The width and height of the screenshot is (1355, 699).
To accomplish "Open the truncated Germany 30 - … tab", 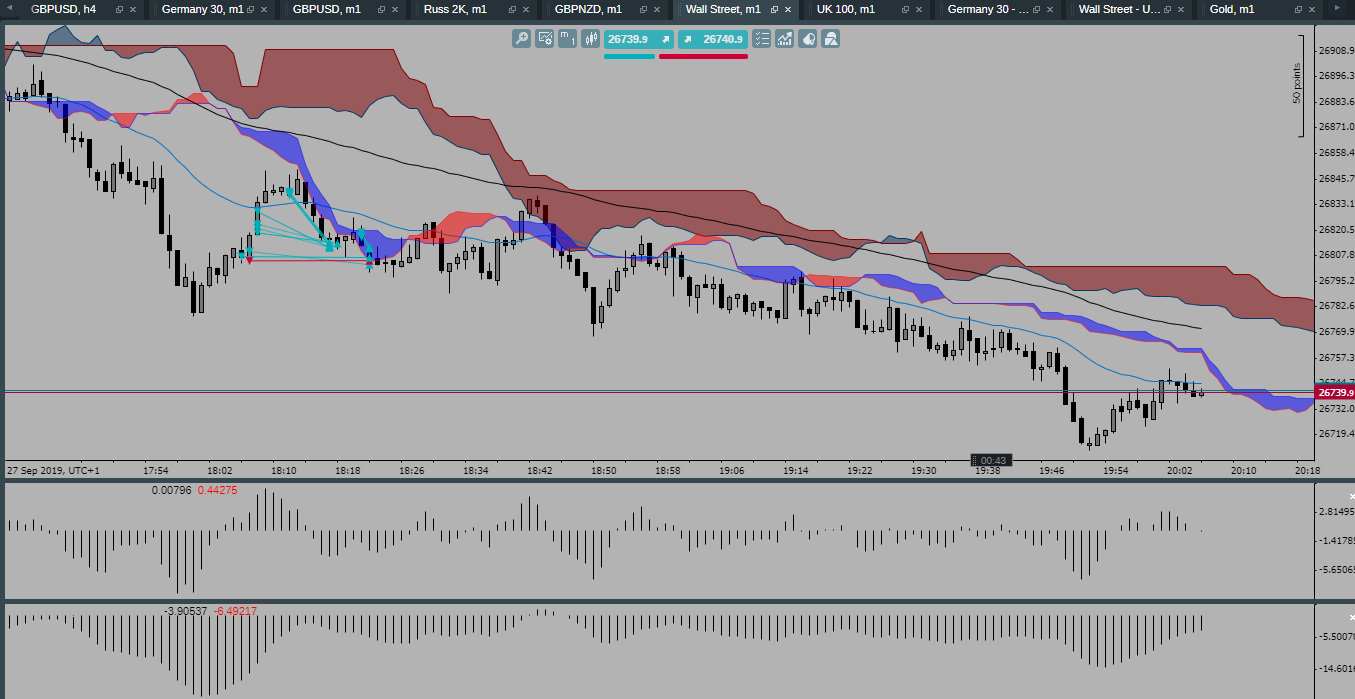I will pyautogui.click(x=988, y=9).
